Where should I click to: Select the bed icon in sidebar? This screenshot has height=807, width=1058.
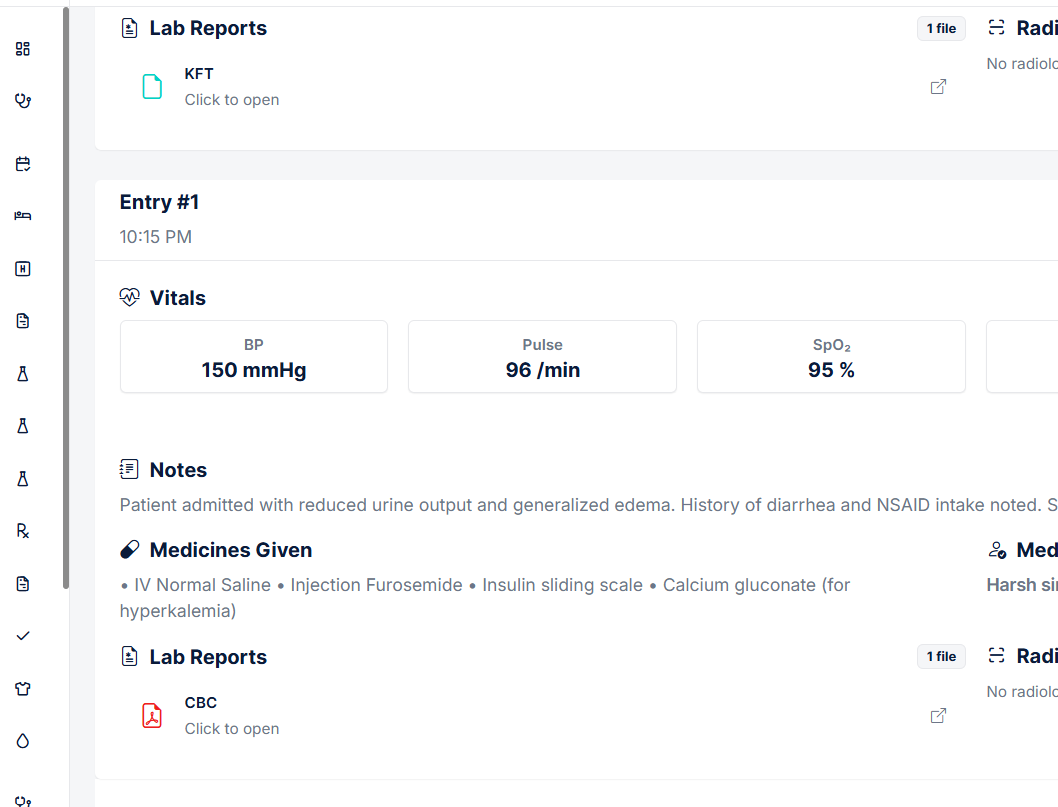tap(23, 216)
